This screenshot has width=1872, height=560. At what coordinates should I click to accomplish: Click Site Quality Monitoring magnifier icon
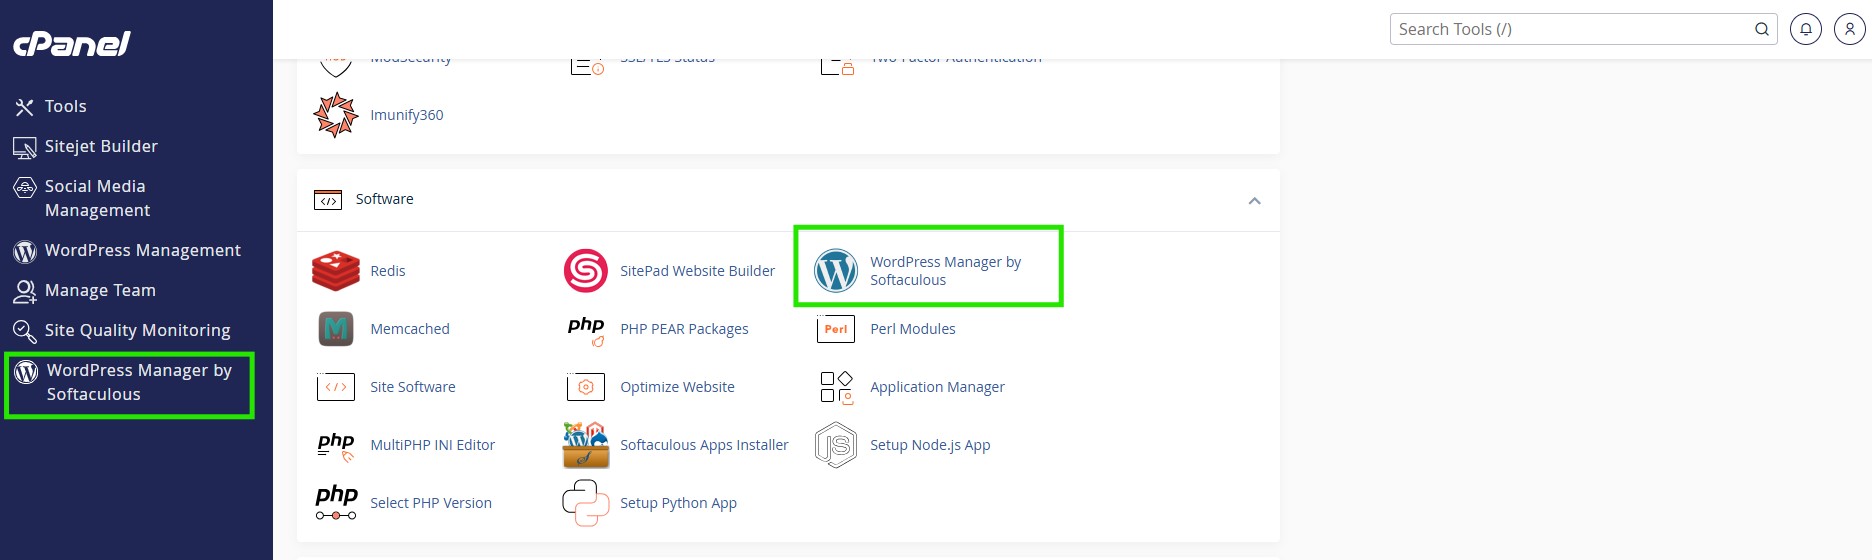[24, 331]
